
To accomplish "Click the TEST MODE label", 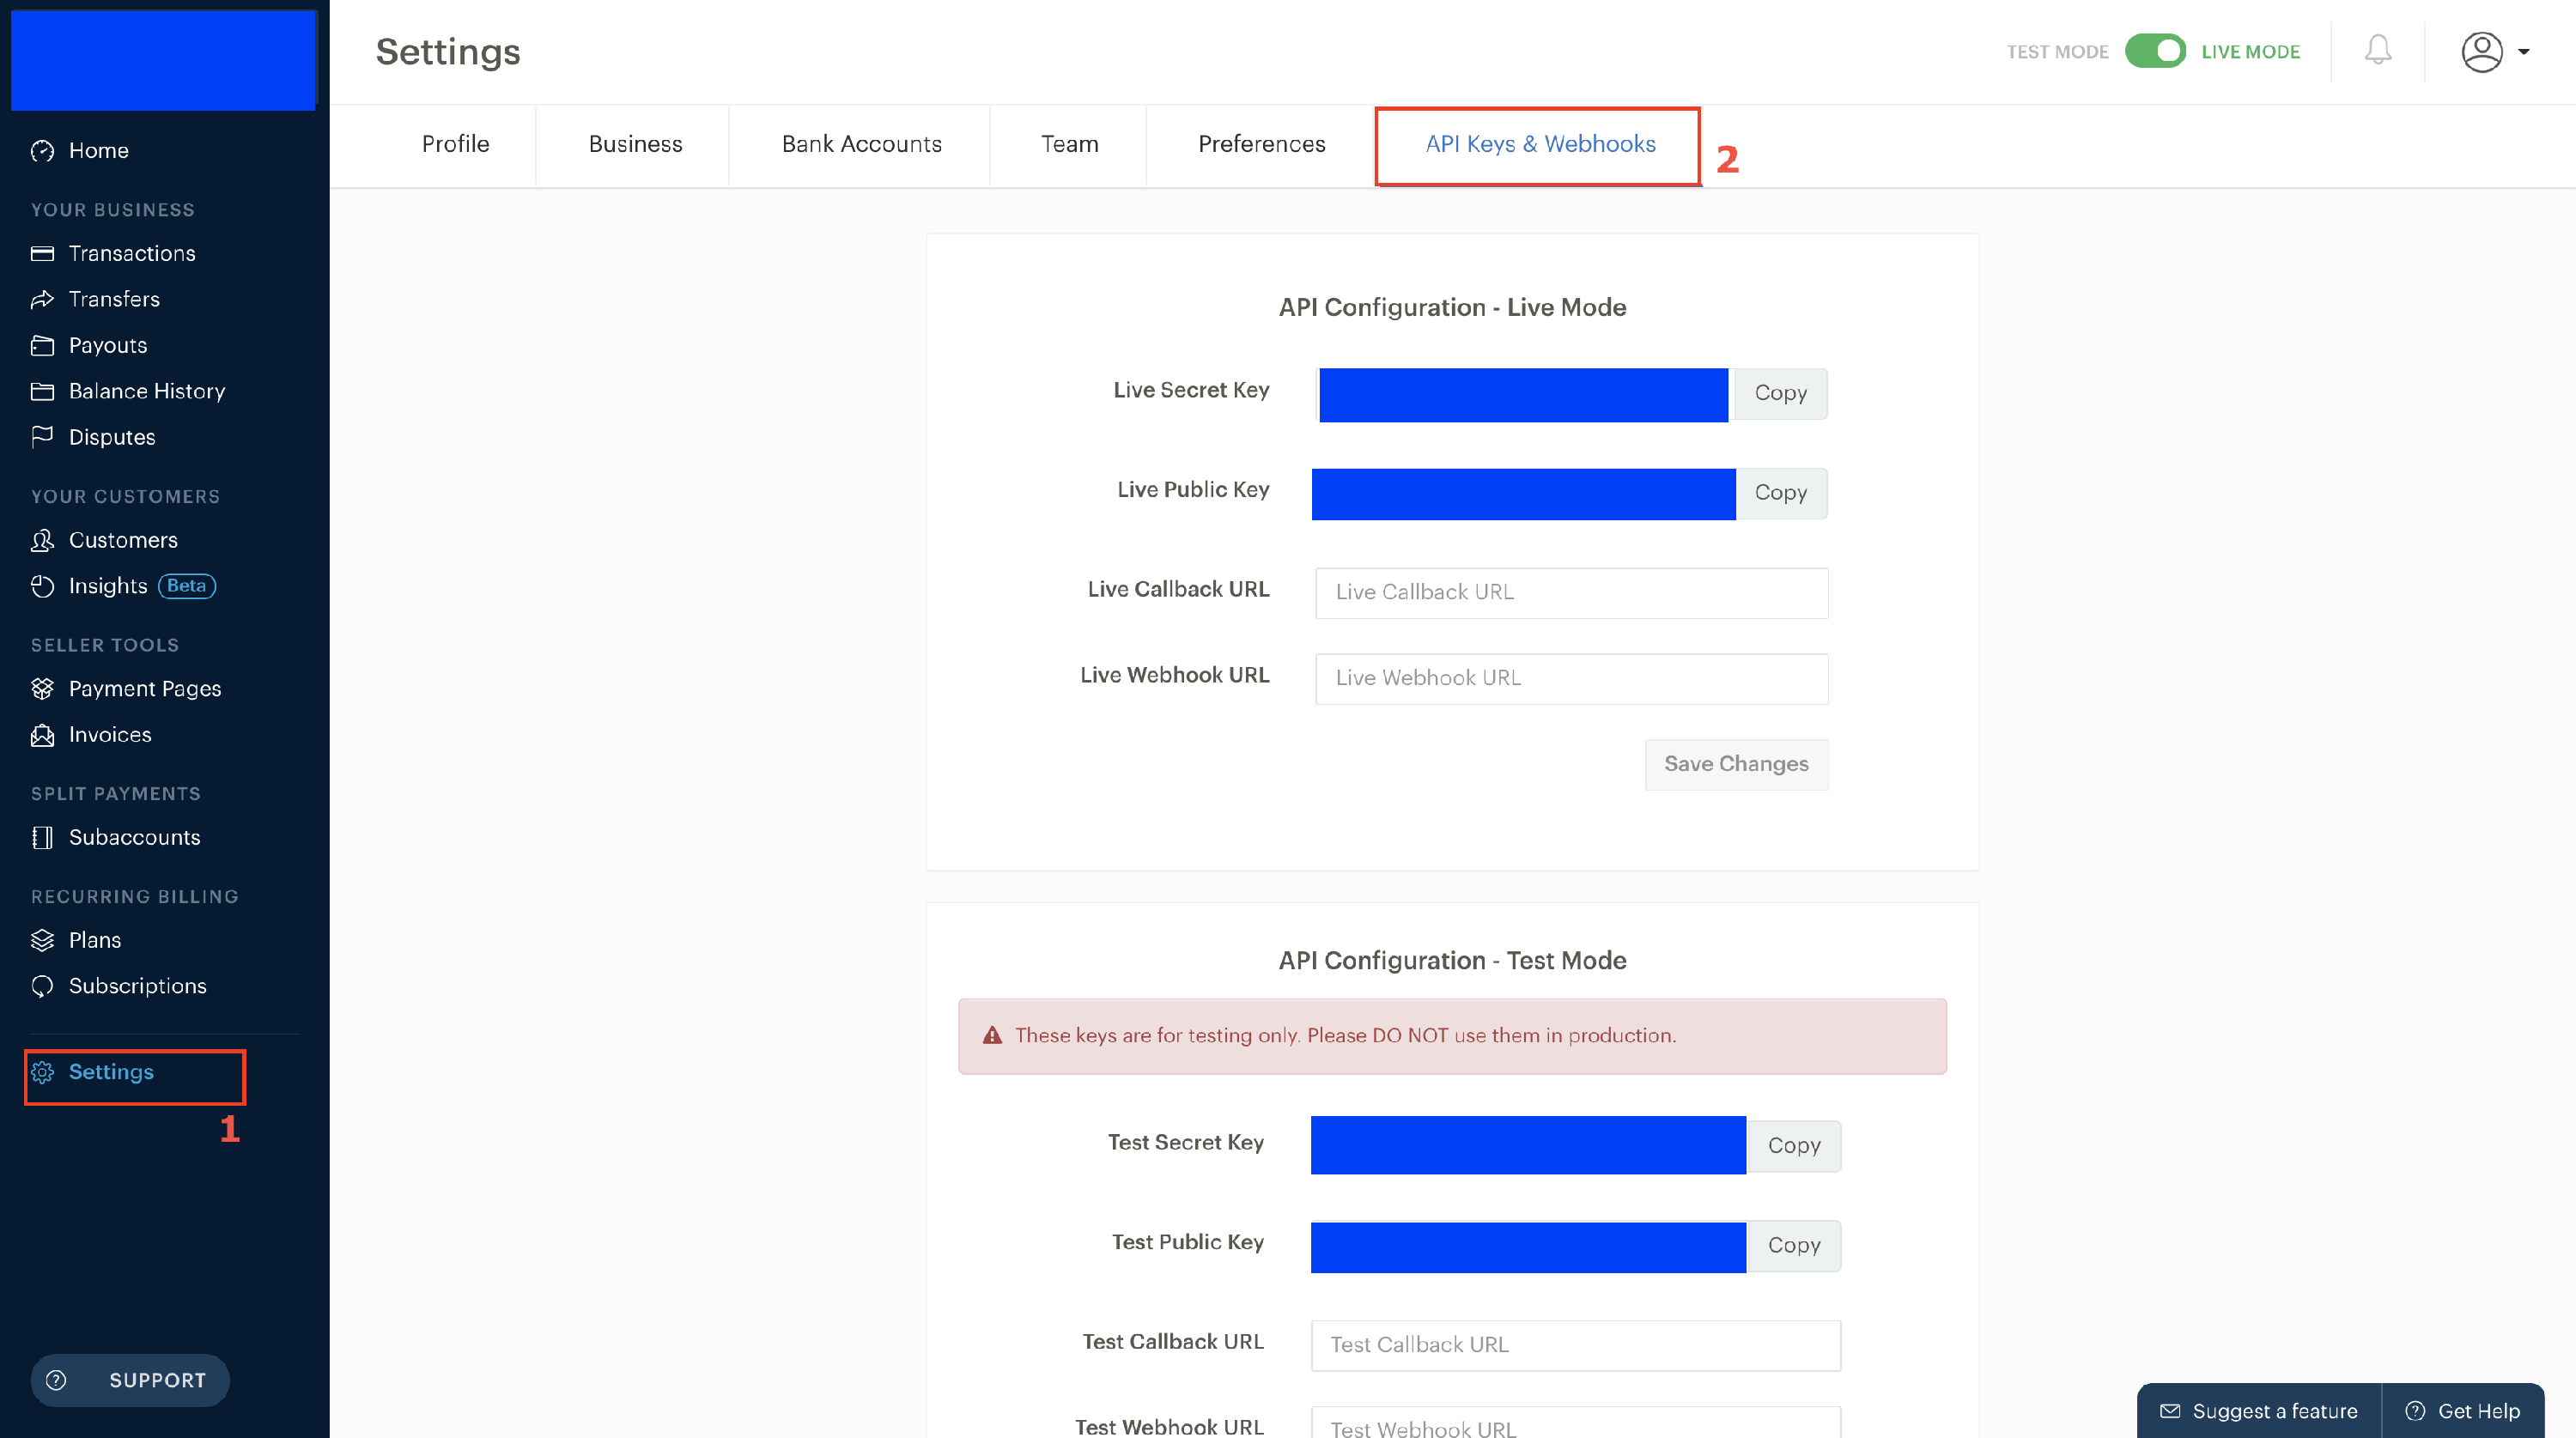I will point(2057,52).
